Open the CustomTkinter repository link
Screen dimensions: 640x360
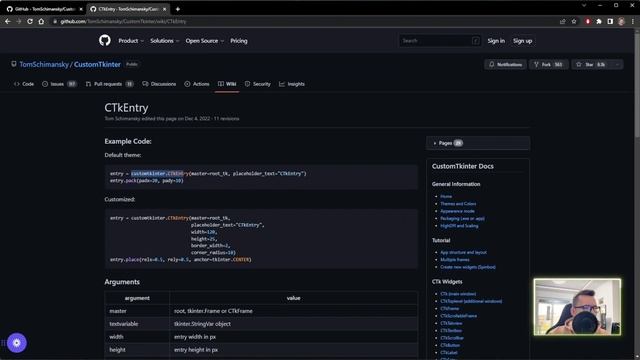[x=97, y=64]
